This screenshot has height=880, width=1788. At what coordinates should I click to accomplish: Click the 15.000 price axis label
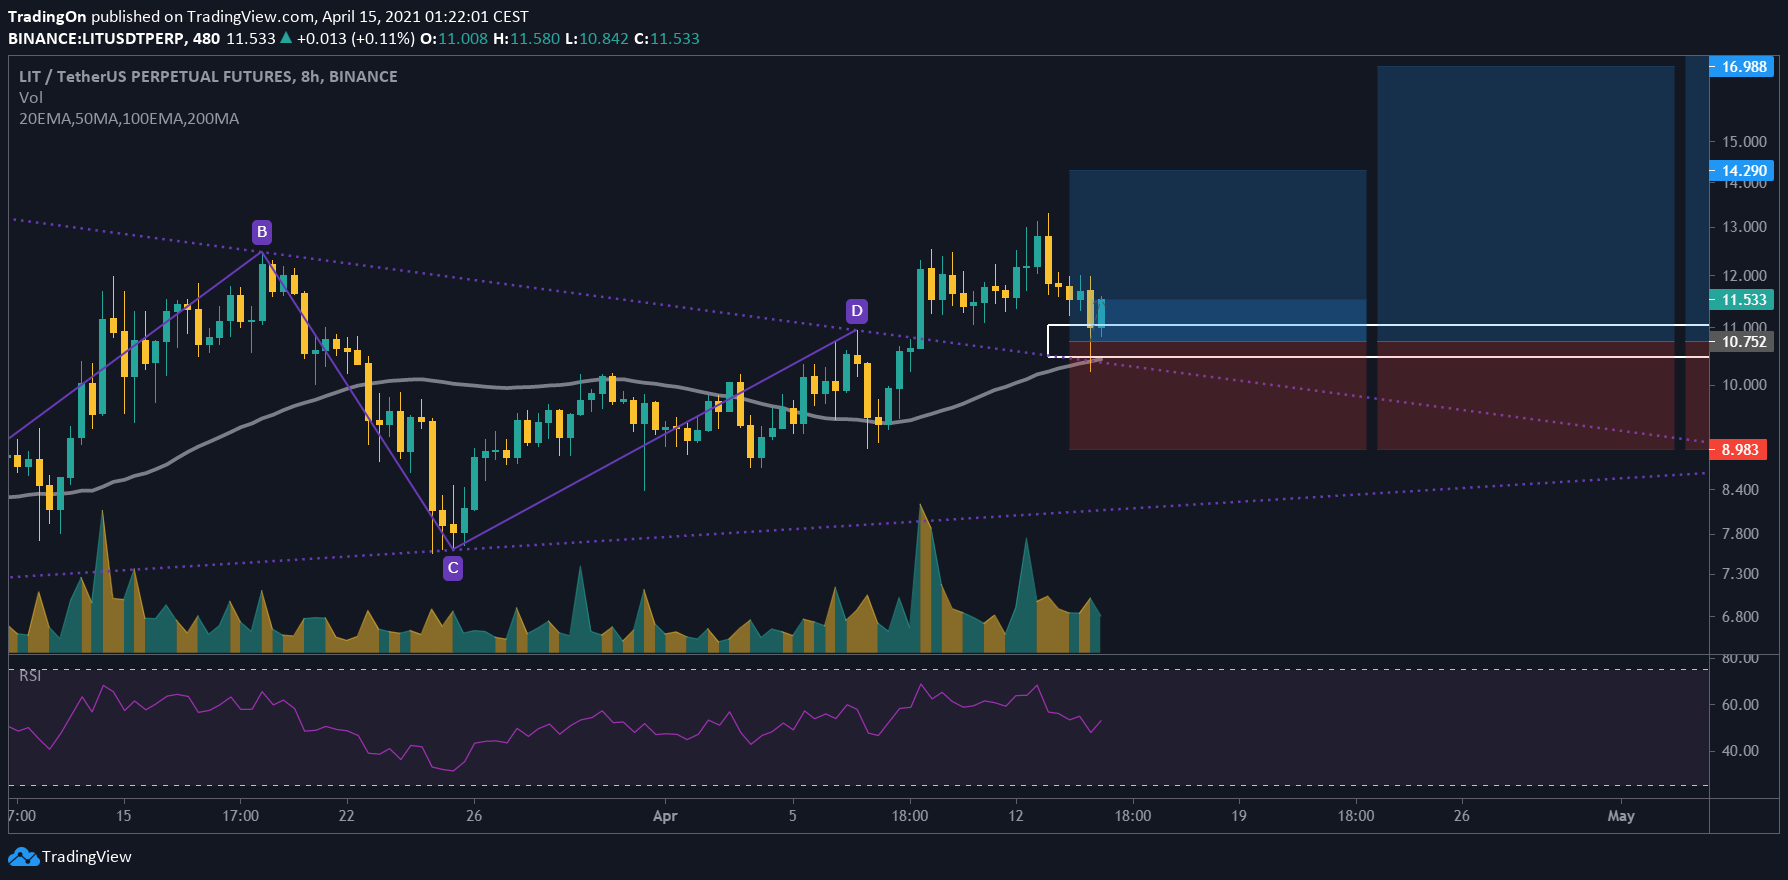[1744, 142]
